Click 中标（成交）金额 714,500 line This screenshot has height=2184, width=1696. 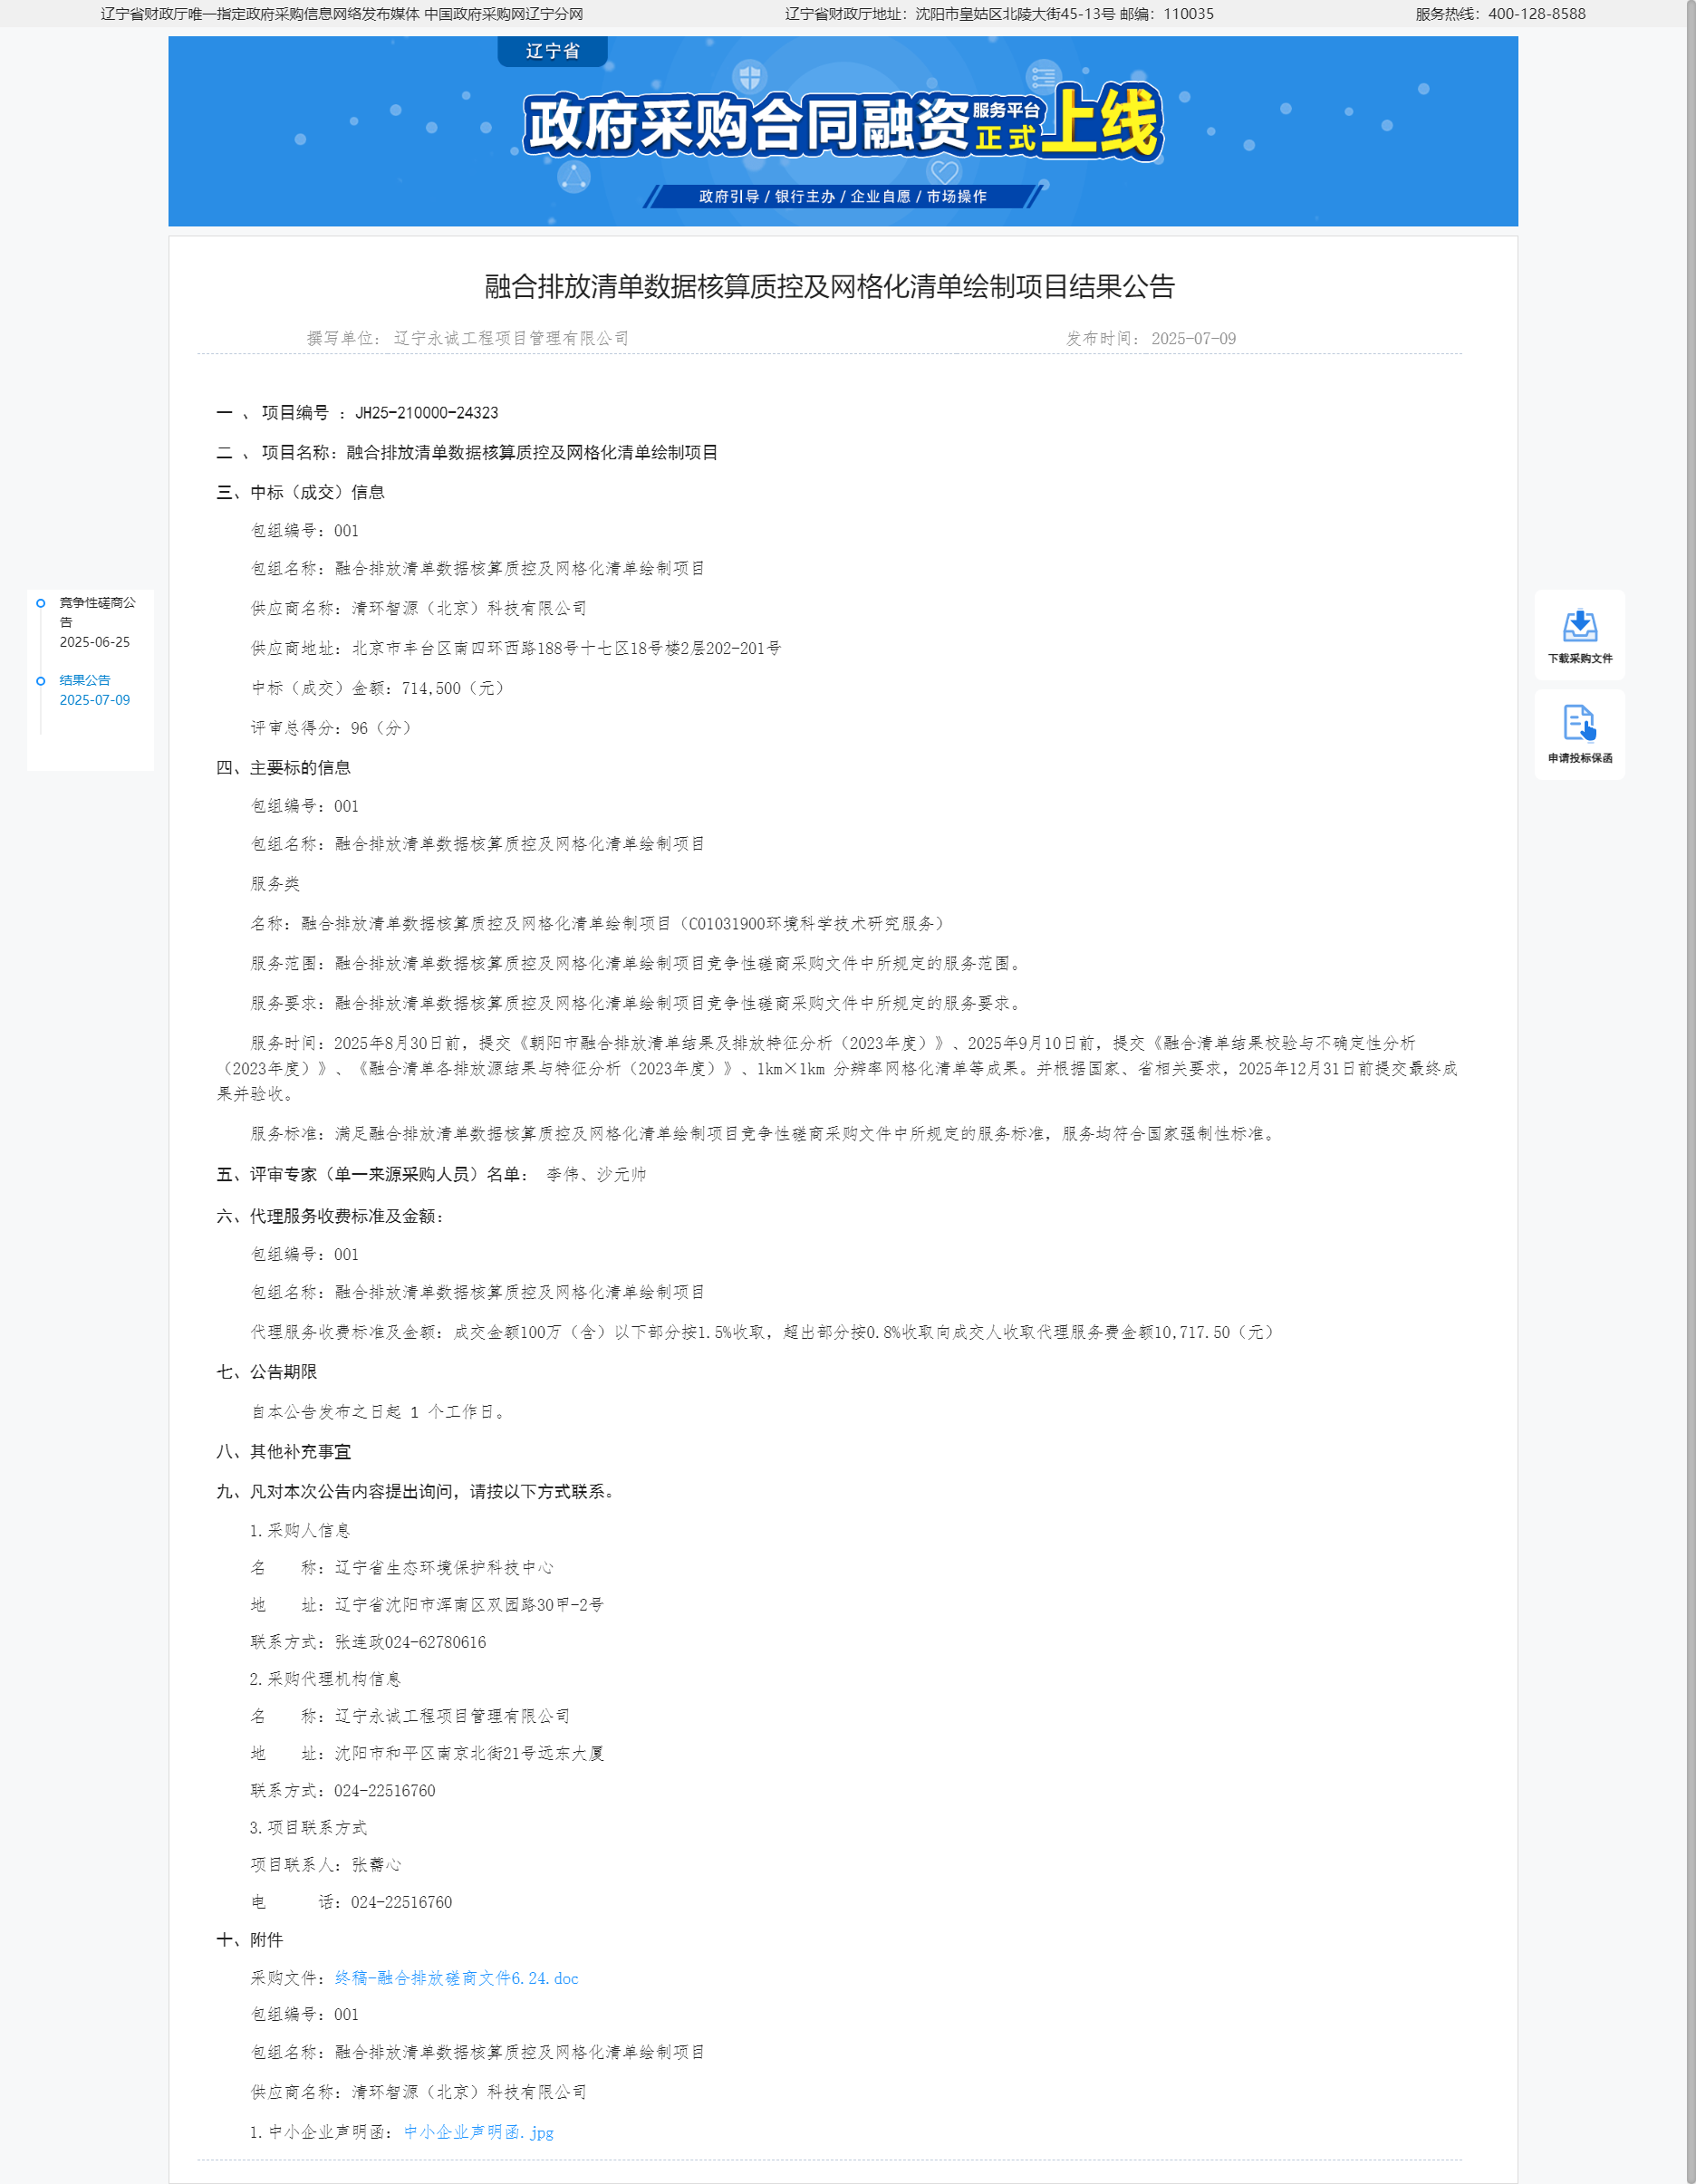(x=380, y=688)
